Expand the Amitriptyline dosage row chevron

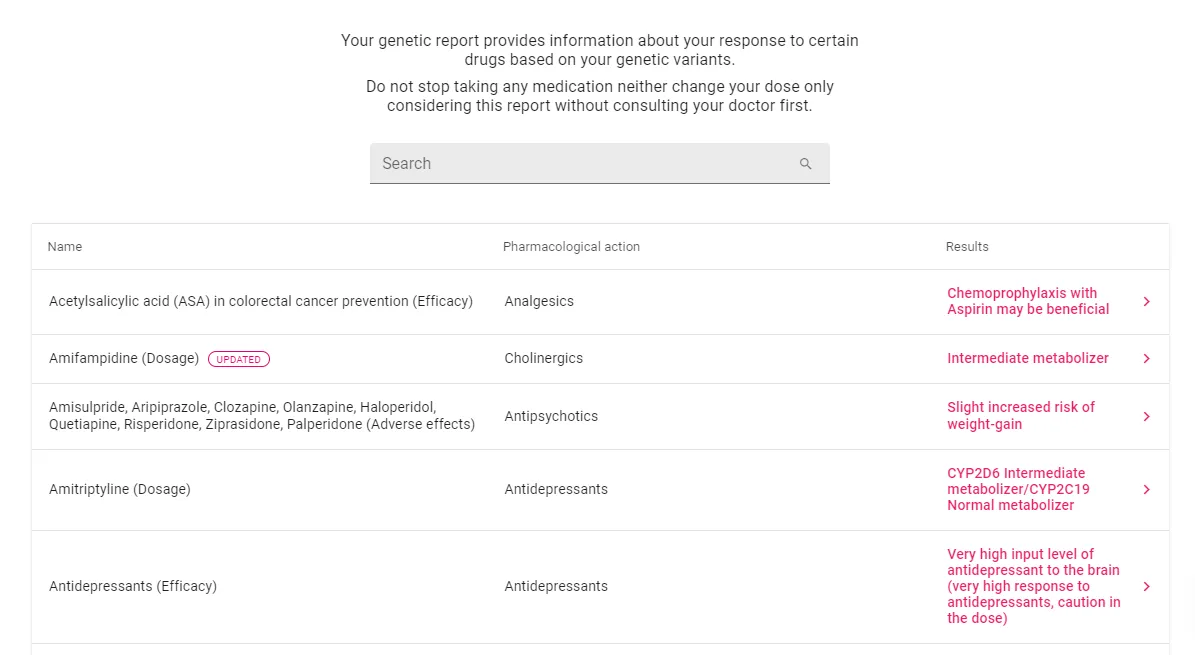1146,489
